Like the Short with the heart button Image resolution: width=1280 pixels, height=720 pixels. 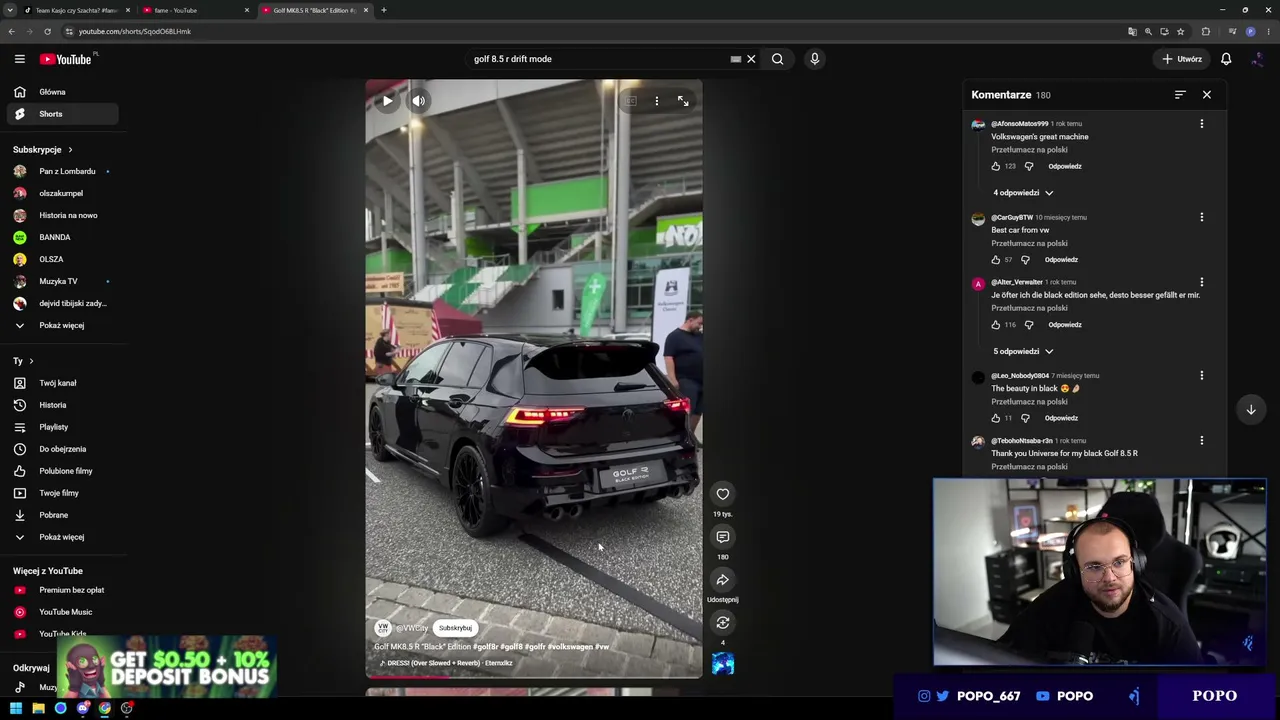(723, 494)
